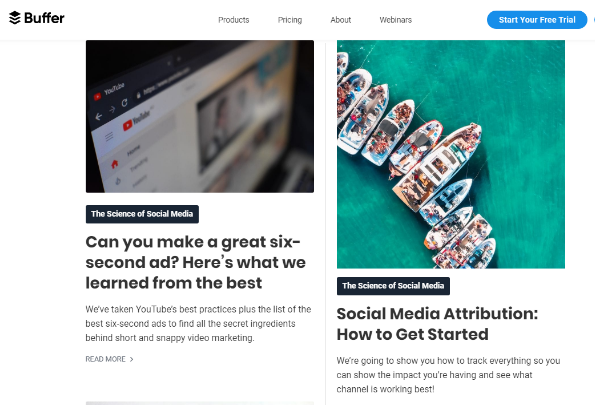Viewport: 598px width, 412px height.
Task: Click the partially visible thumbnail at page bottom
Action: tap(200, 403)
